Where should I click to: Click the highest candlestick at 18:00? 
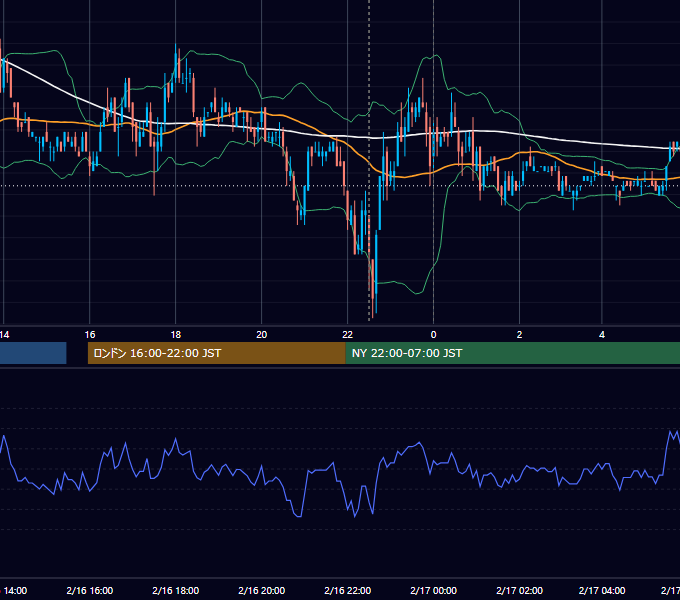click(176, 65)
